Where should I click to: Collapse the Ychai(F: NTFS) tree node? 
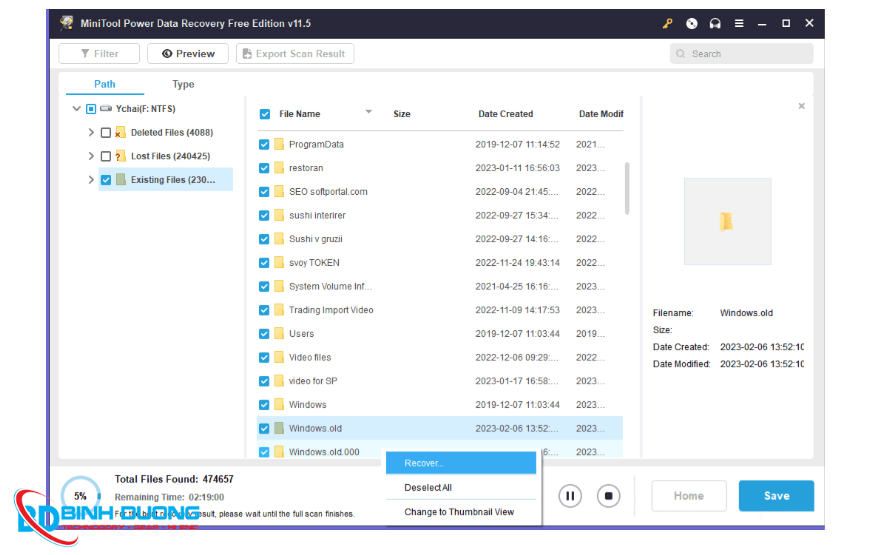tap(77, 109)
